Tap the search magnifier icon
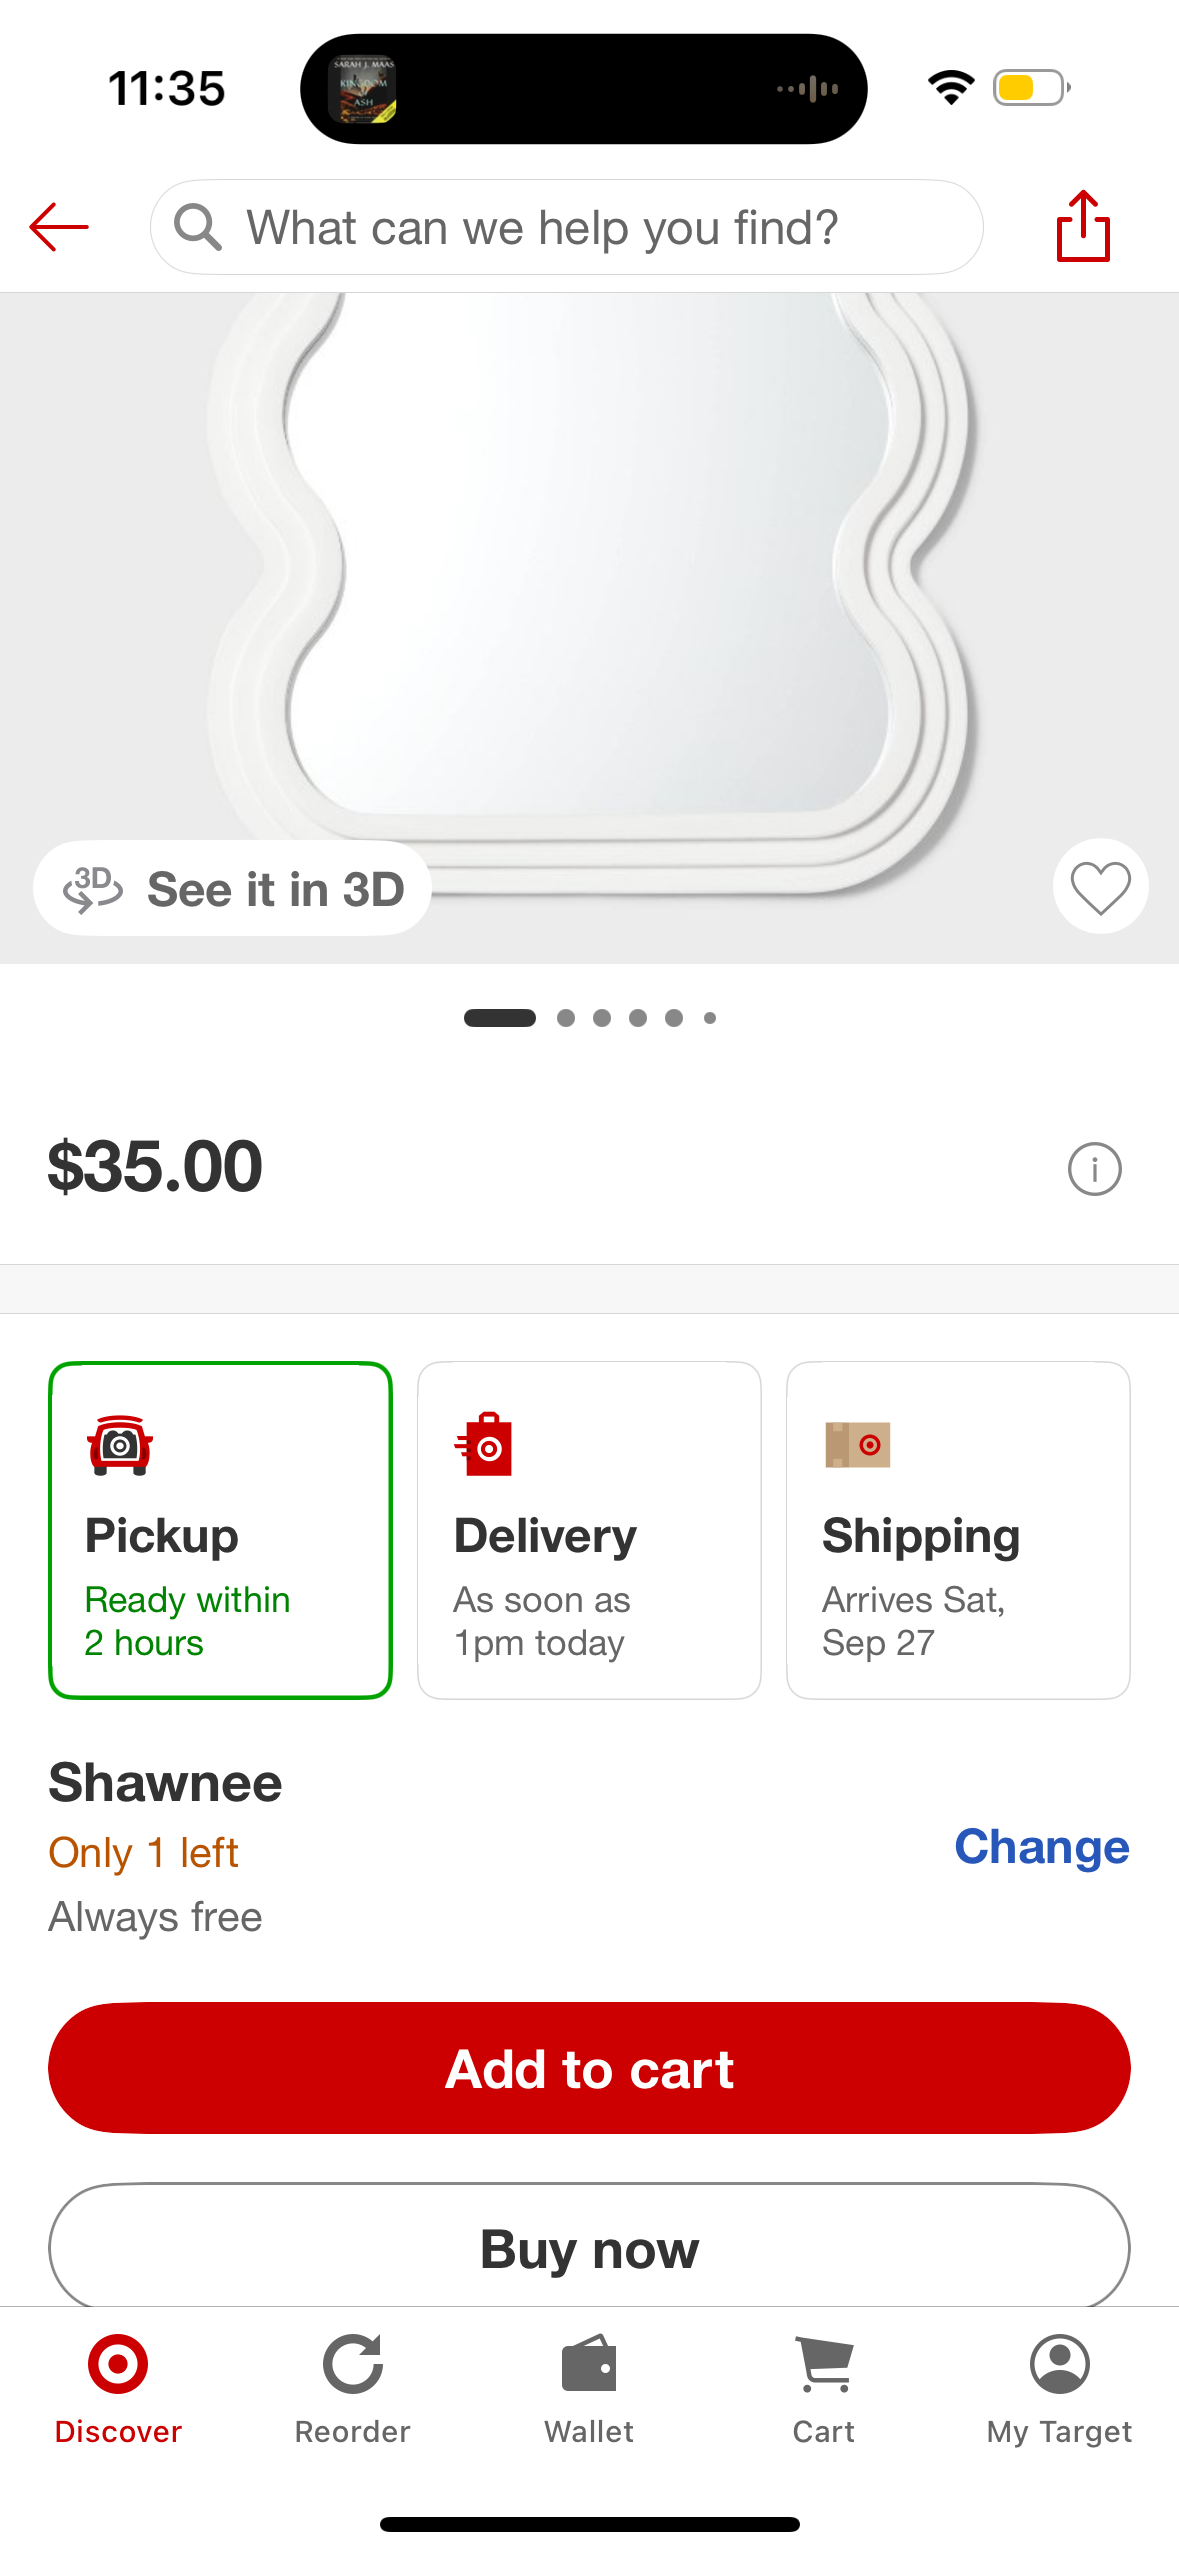The height and width of the screenshot is (2556, 1179). click(197, 227)
